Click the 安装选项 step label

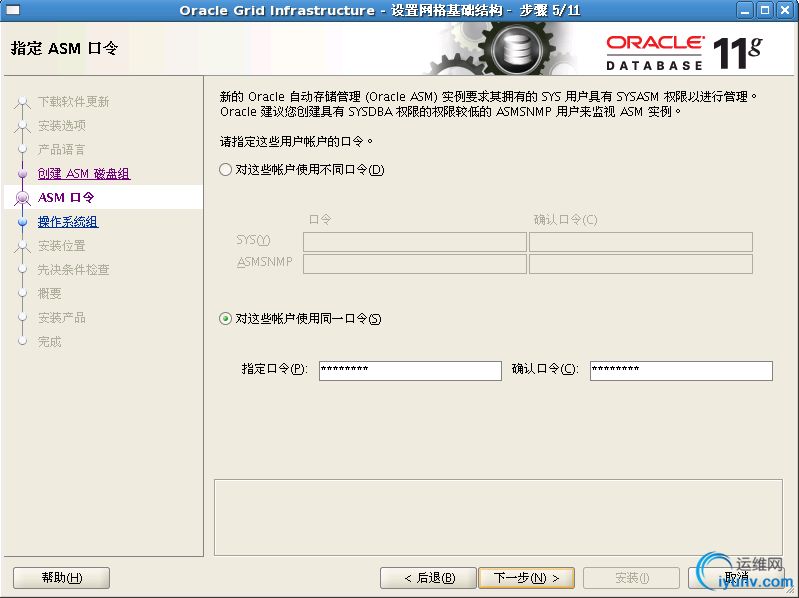[x=62, y=125]
